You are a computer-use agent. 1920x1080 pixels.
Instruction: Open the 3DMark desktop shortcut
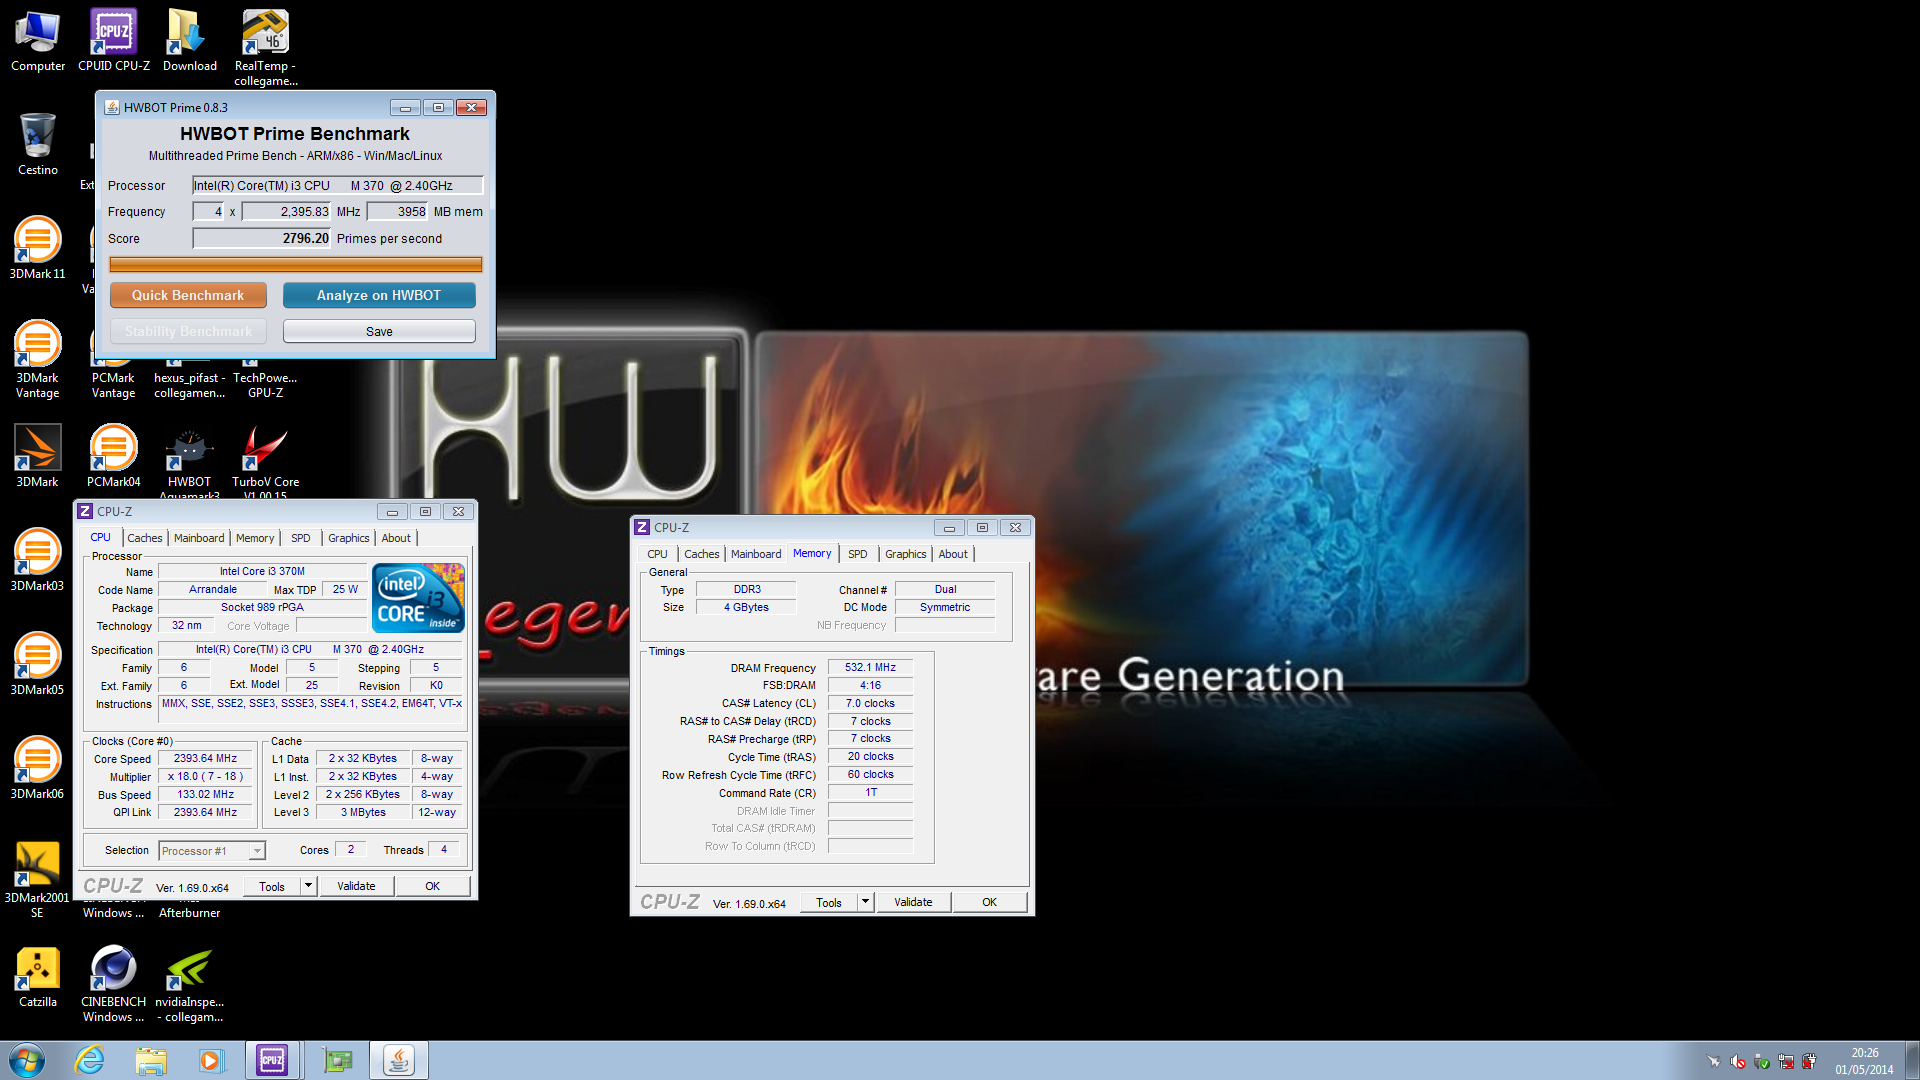click(38, 456)
